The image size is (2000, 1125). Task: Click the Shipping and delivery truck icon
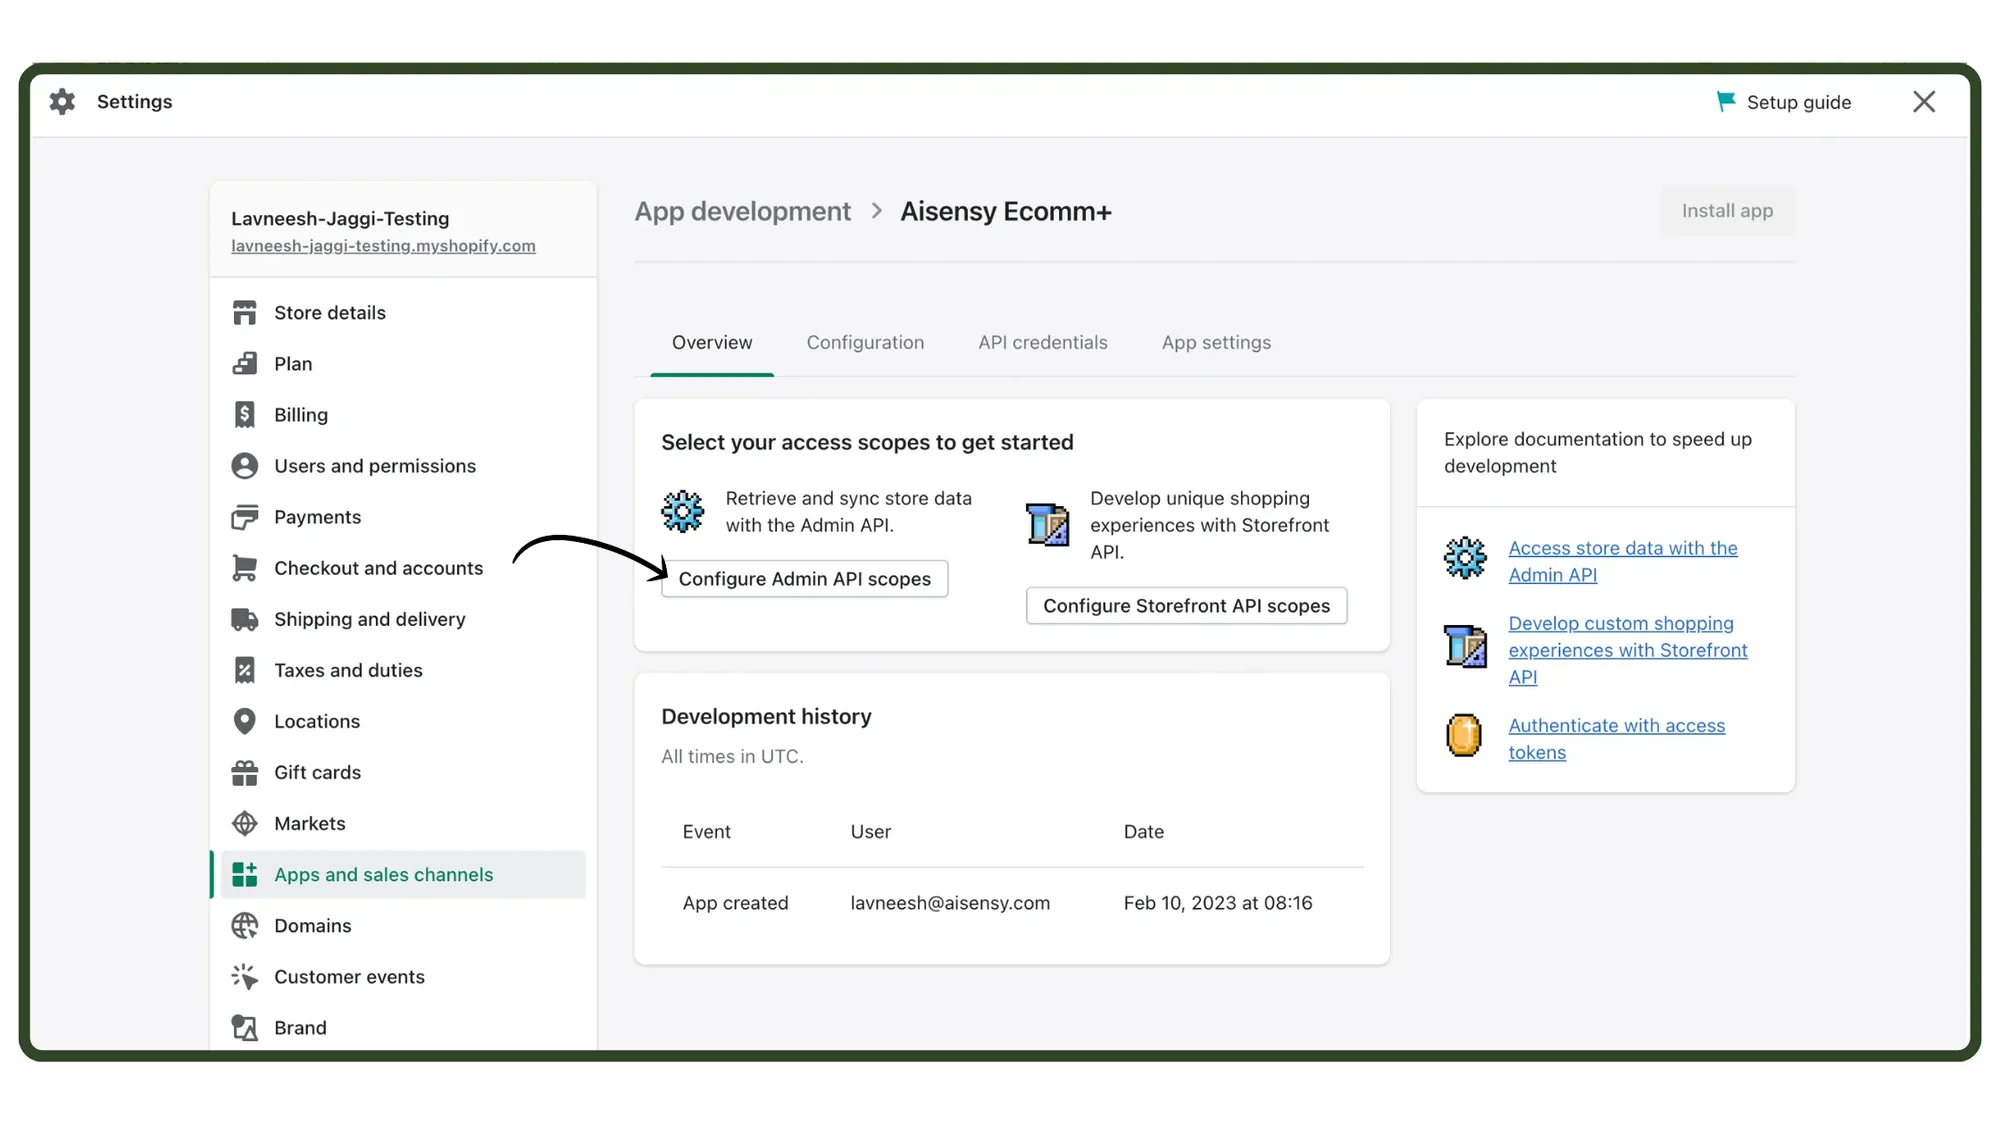[x=245, y=619]
